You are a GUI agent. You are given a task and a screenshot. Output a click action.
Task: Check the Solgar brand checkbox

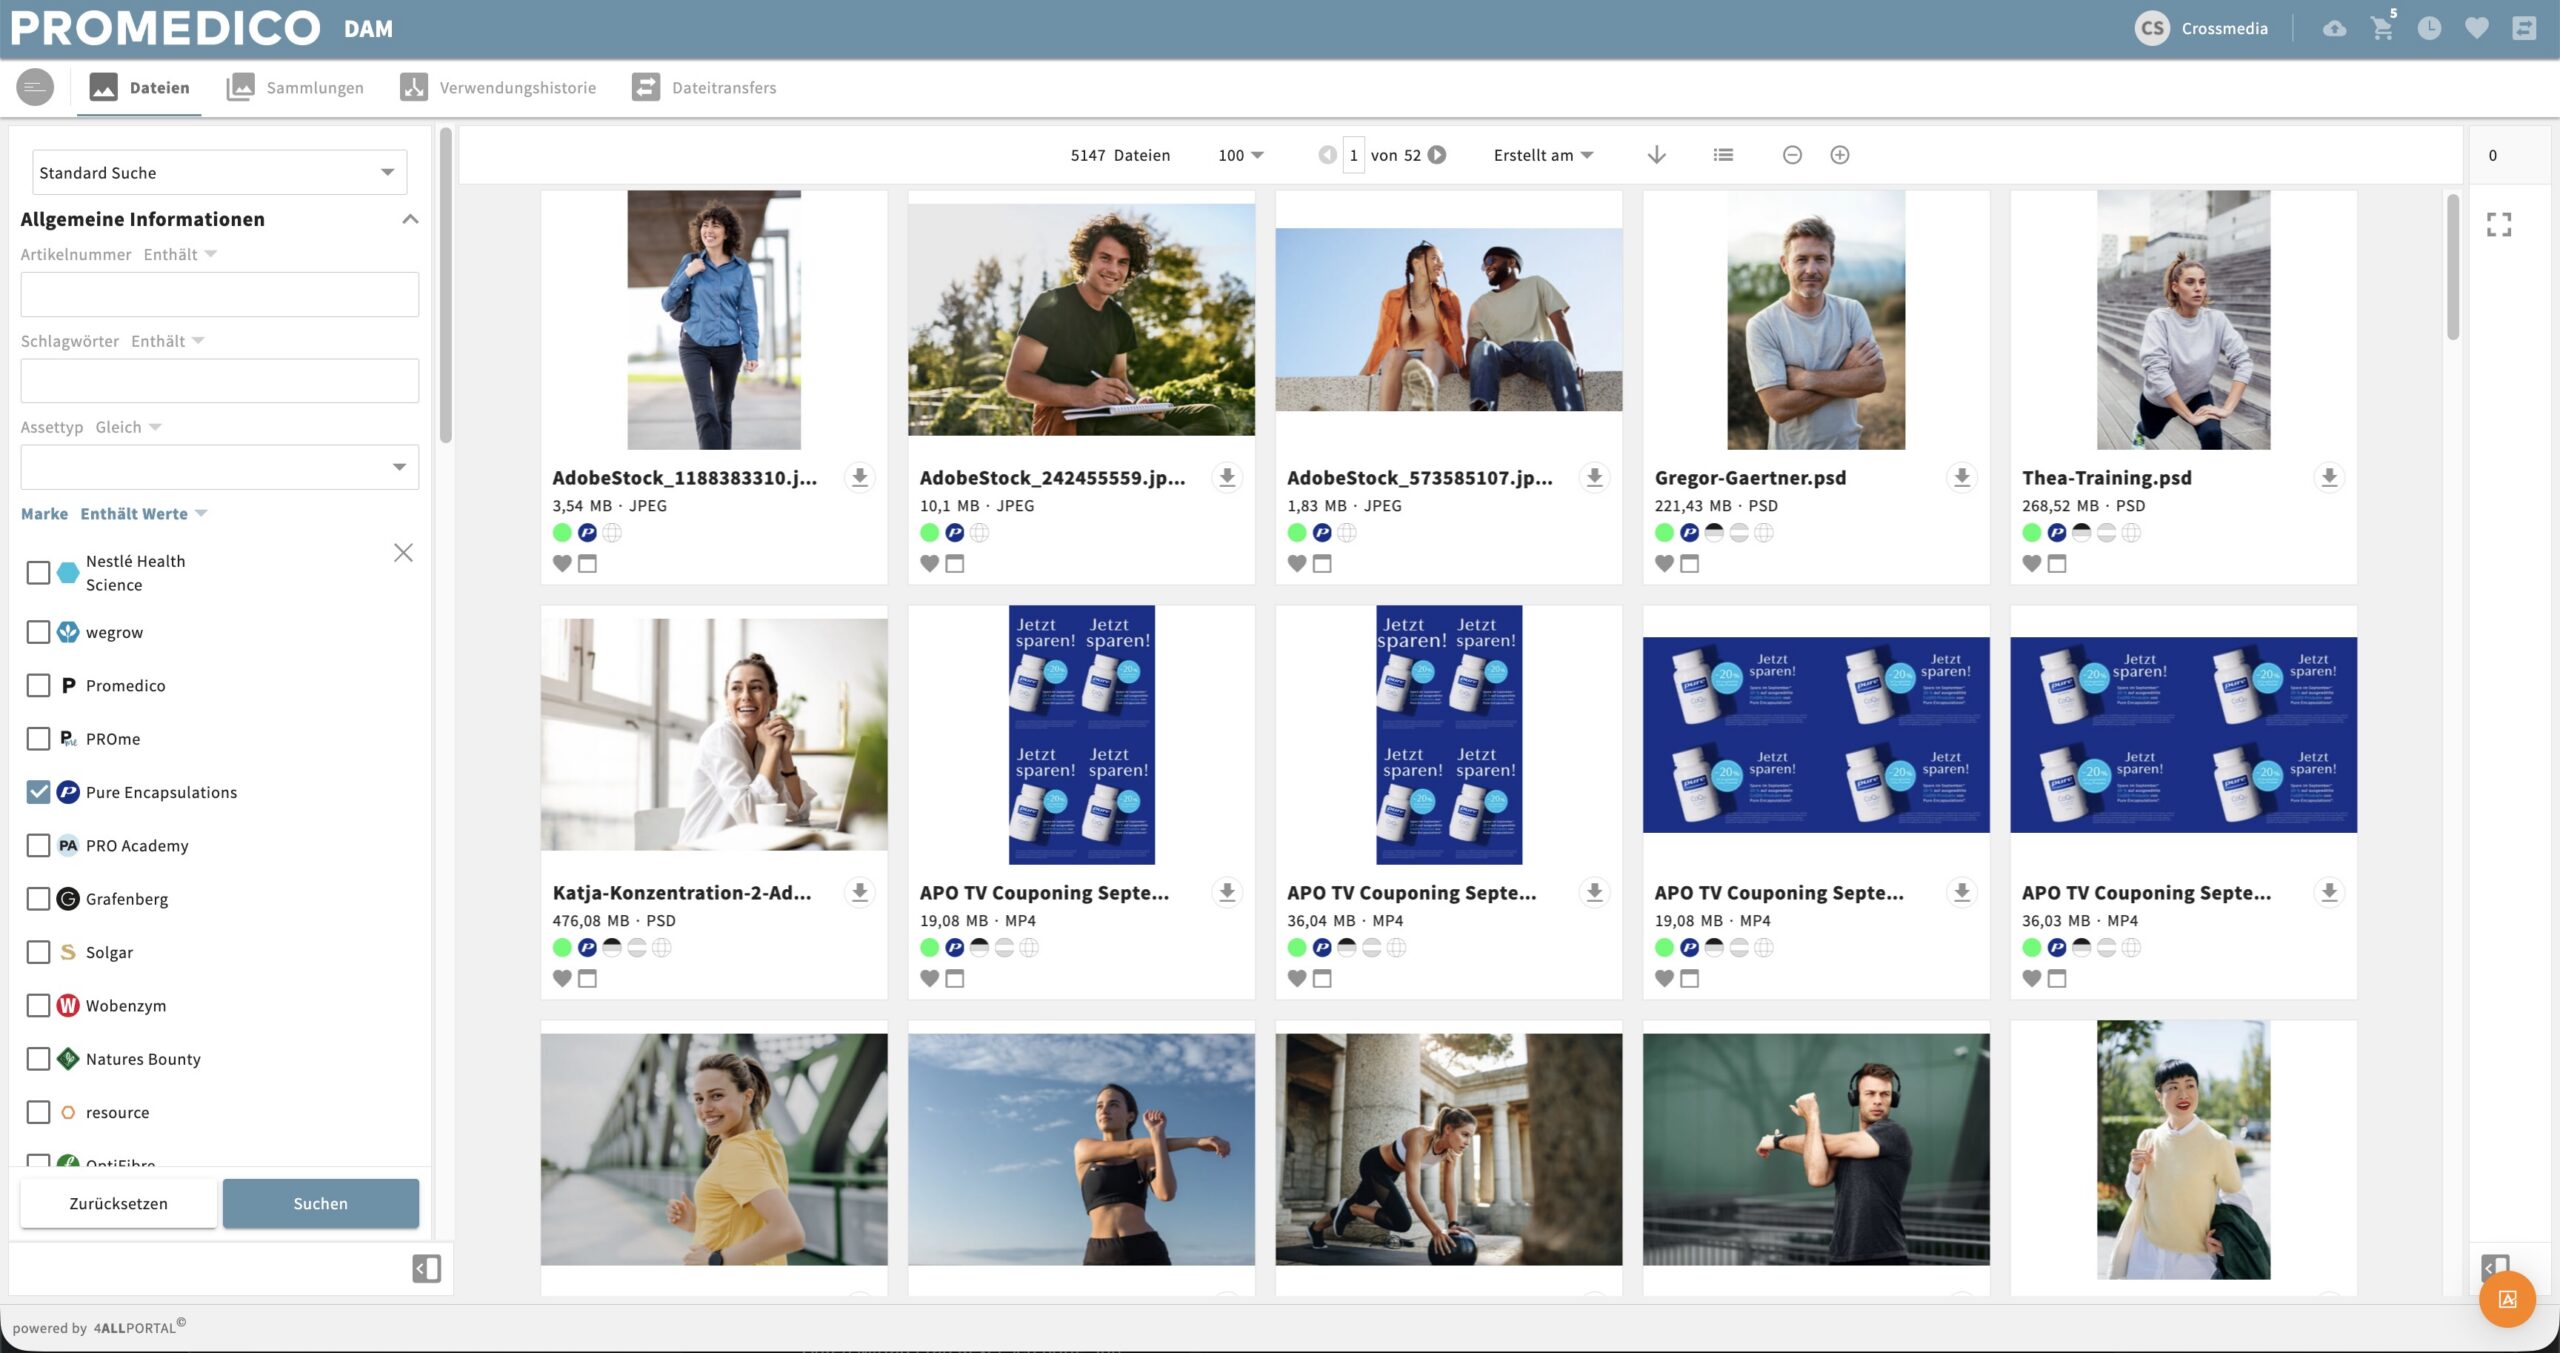pyautogui.click(x=38, y=952)
